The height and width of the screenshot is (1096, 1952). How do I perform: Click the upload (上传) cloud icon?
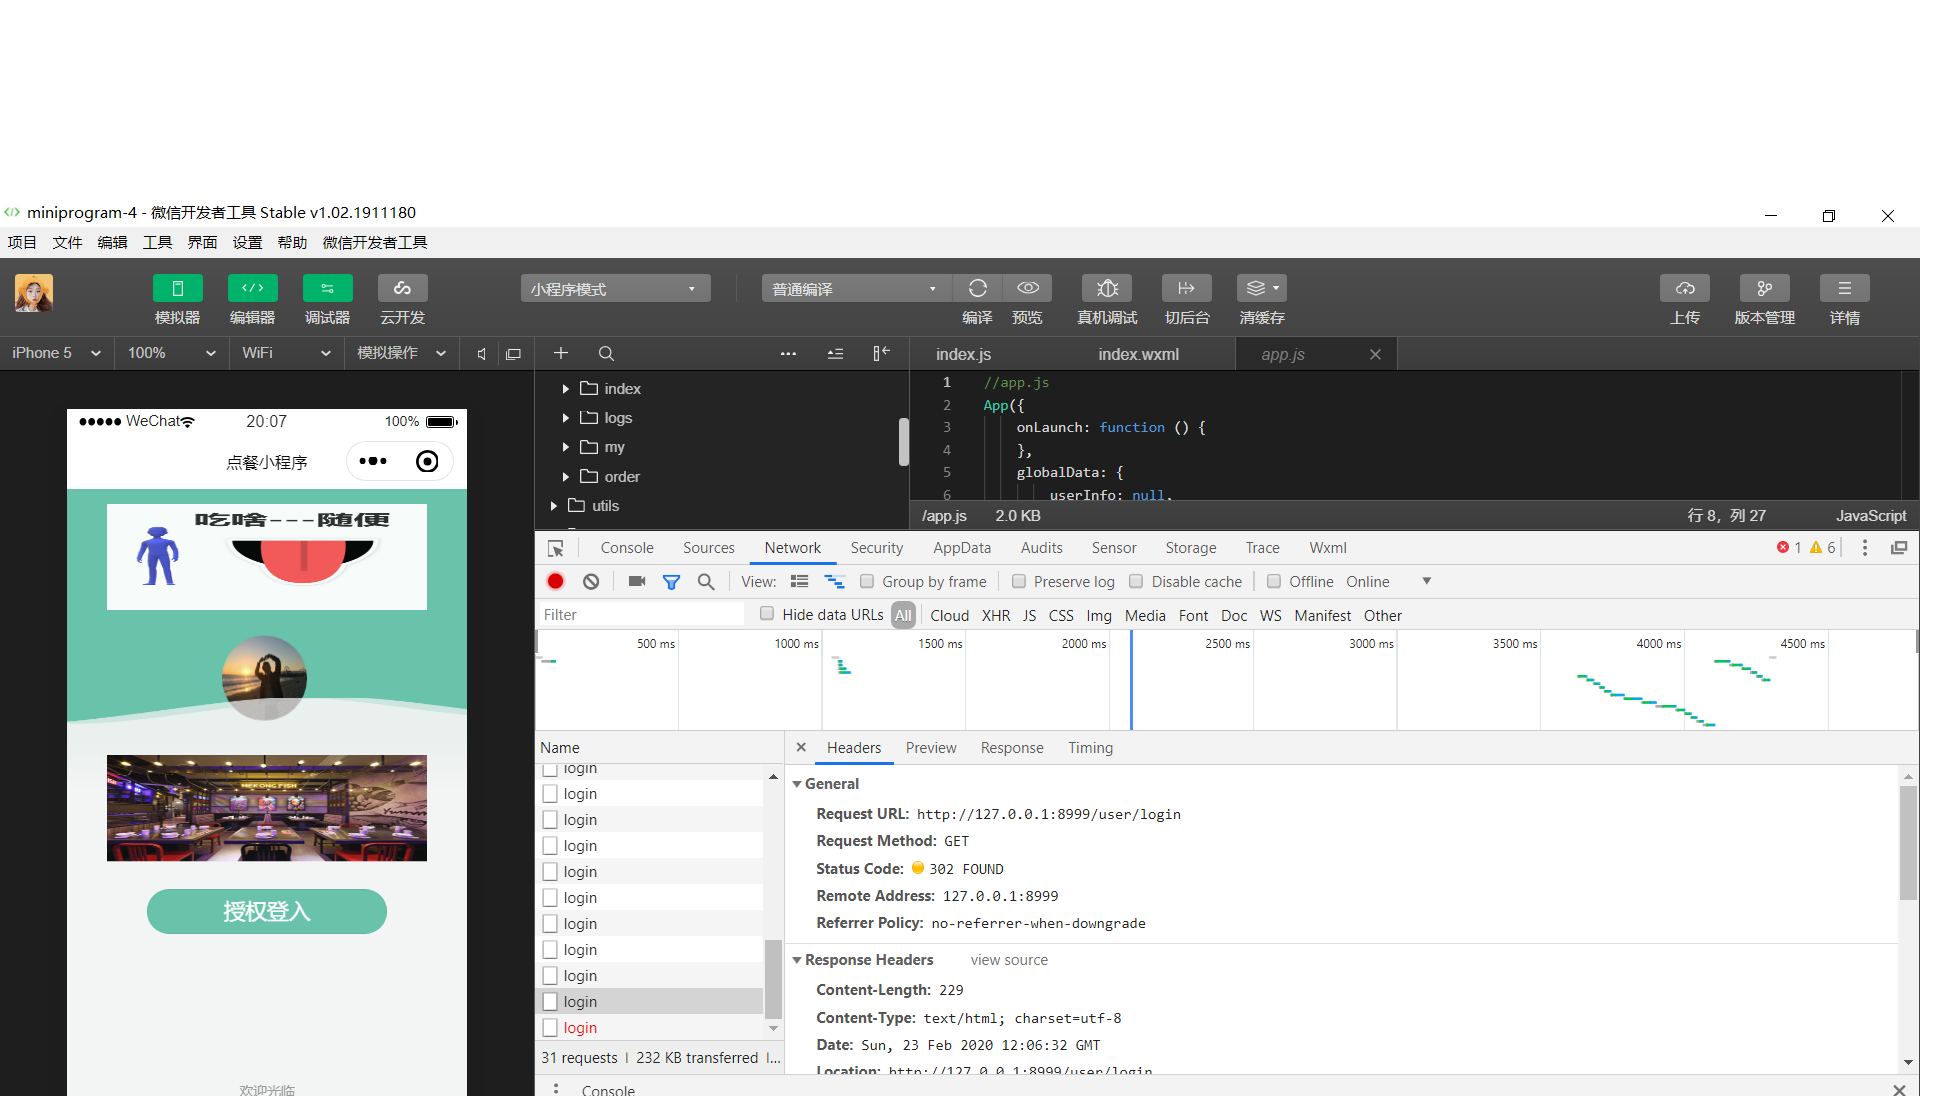pos(1685,288)
